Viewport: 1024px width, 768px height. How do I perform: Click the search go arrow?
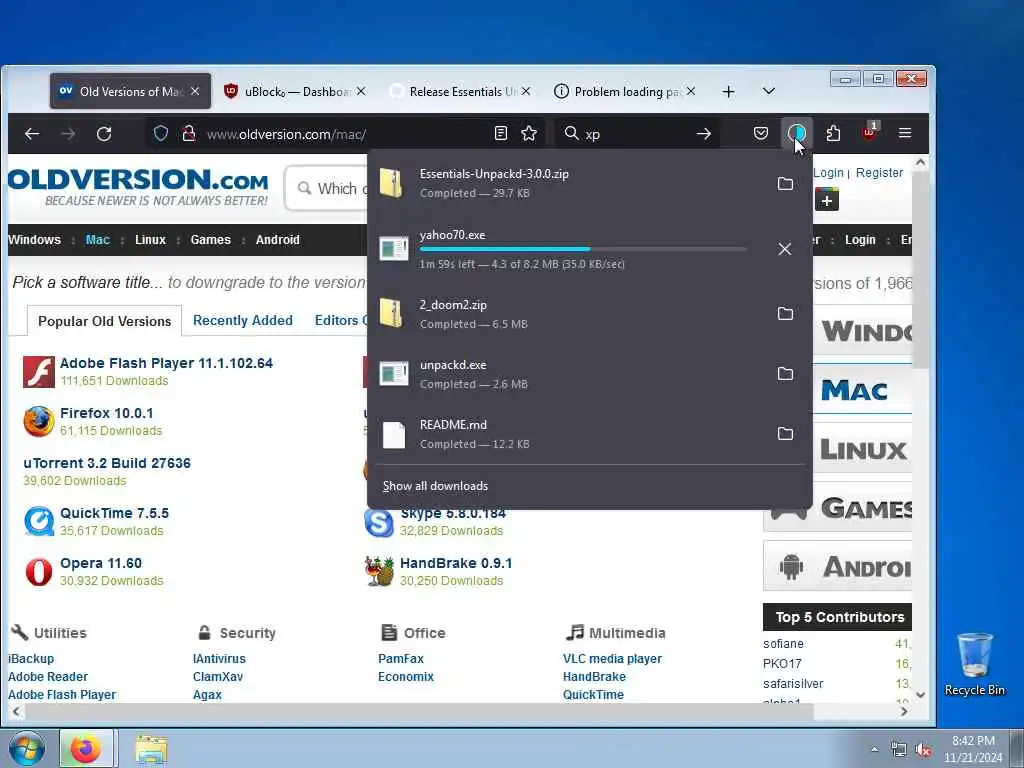click(703, 134)
